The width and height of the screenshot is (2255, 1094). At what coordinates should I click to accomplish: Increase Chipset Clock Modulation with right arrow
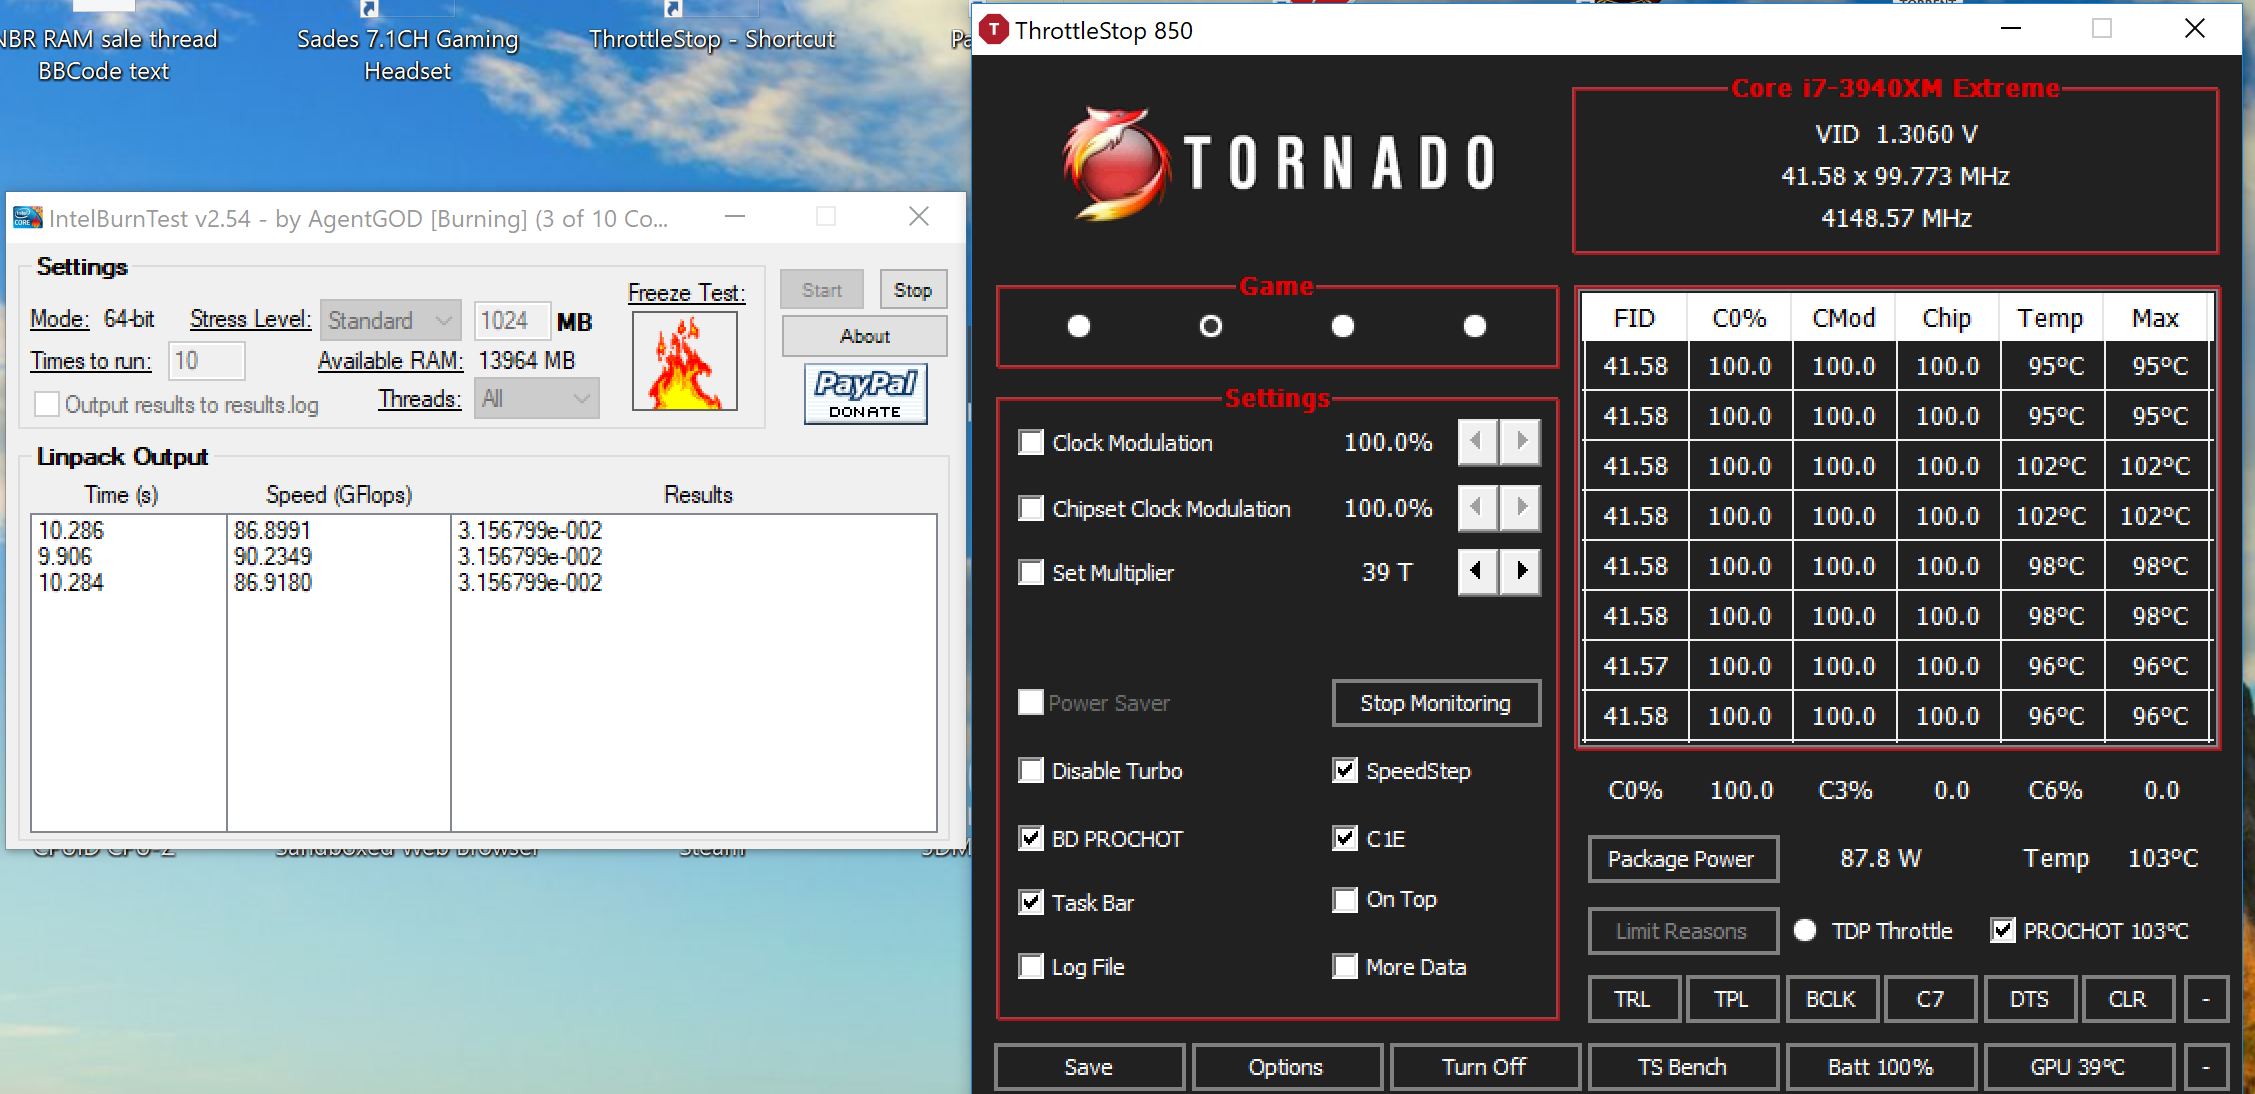pos(1521,507)
